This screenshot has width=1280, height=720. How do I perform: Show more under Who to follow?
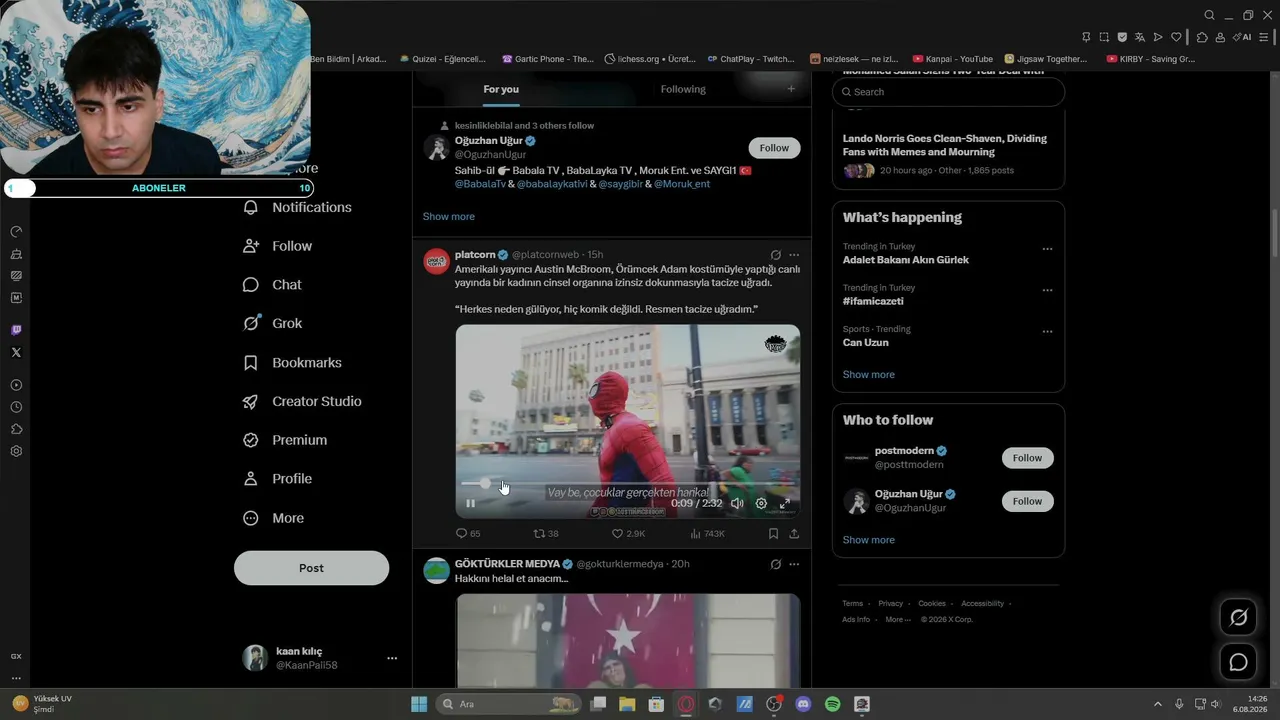pos(869,540)
